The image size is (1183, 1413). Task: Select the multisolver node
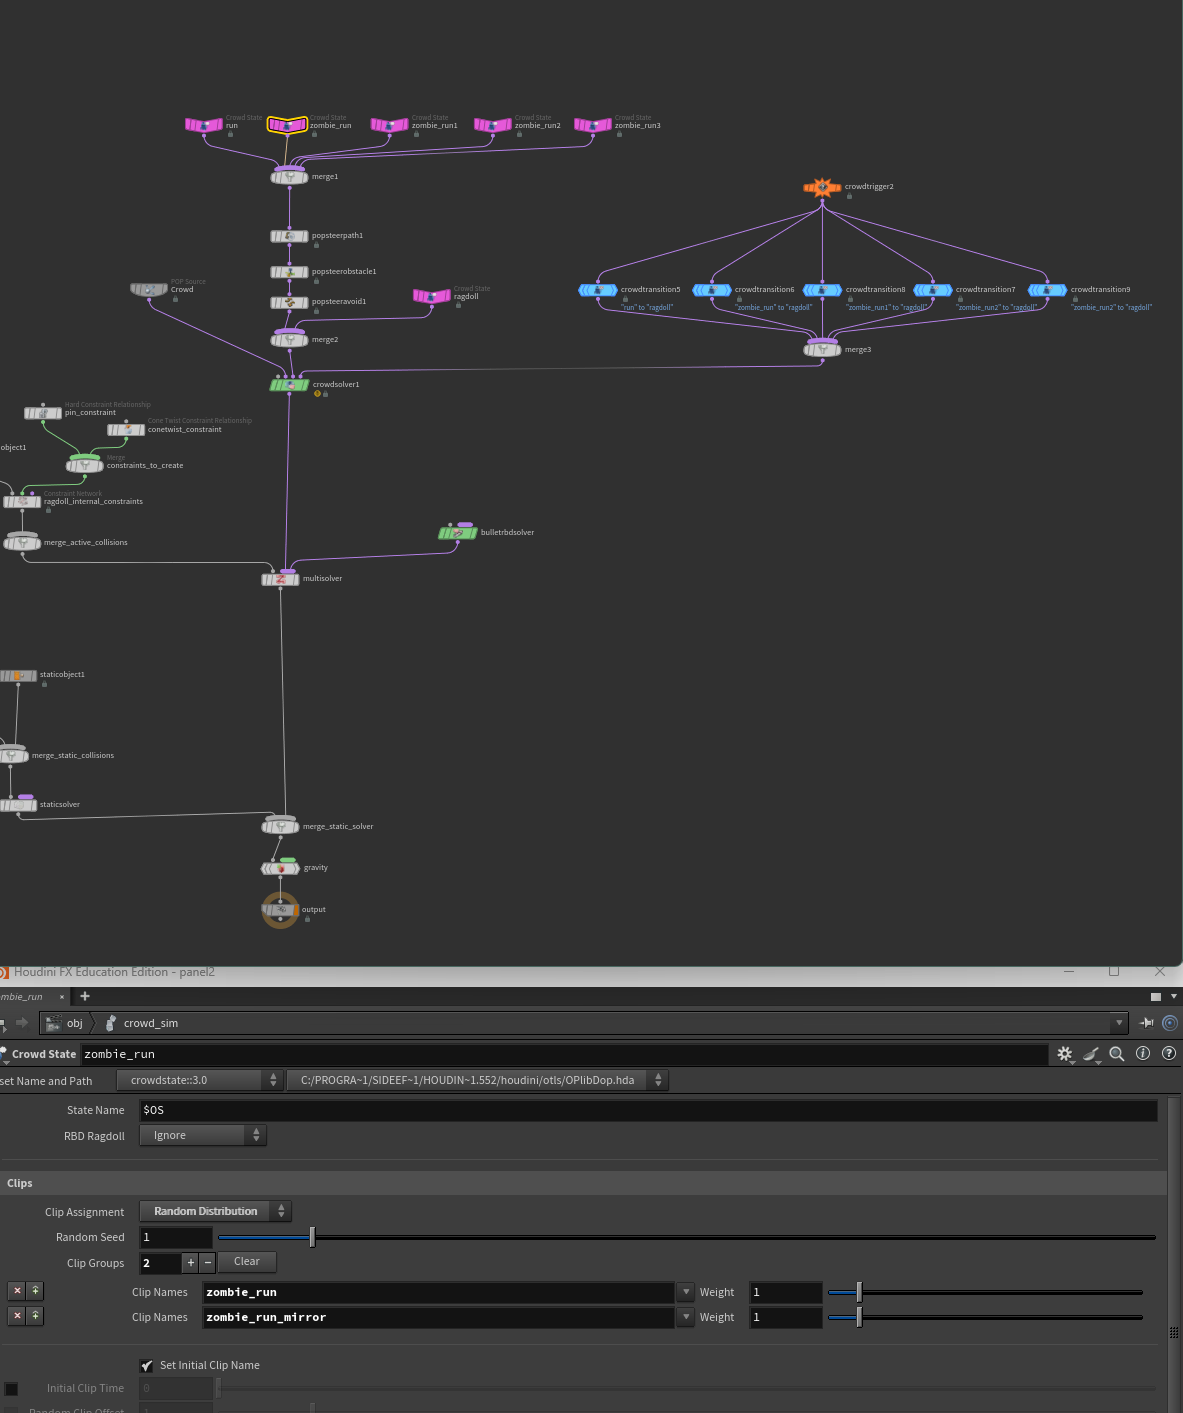tap(280, 579)
